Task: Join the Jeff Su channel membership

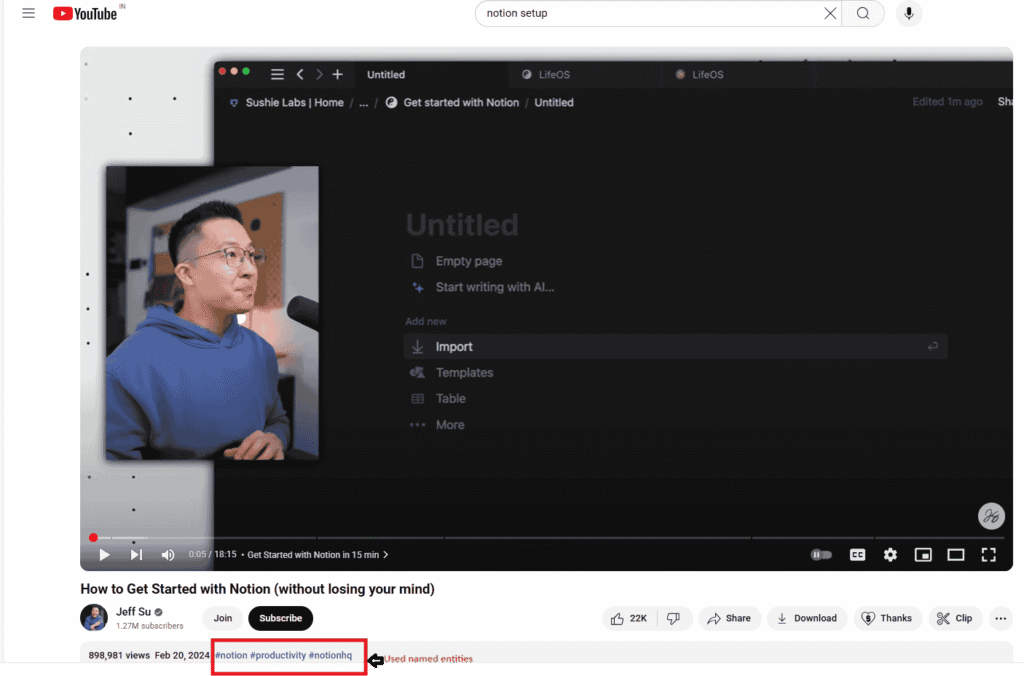Action: click(223, 618)
